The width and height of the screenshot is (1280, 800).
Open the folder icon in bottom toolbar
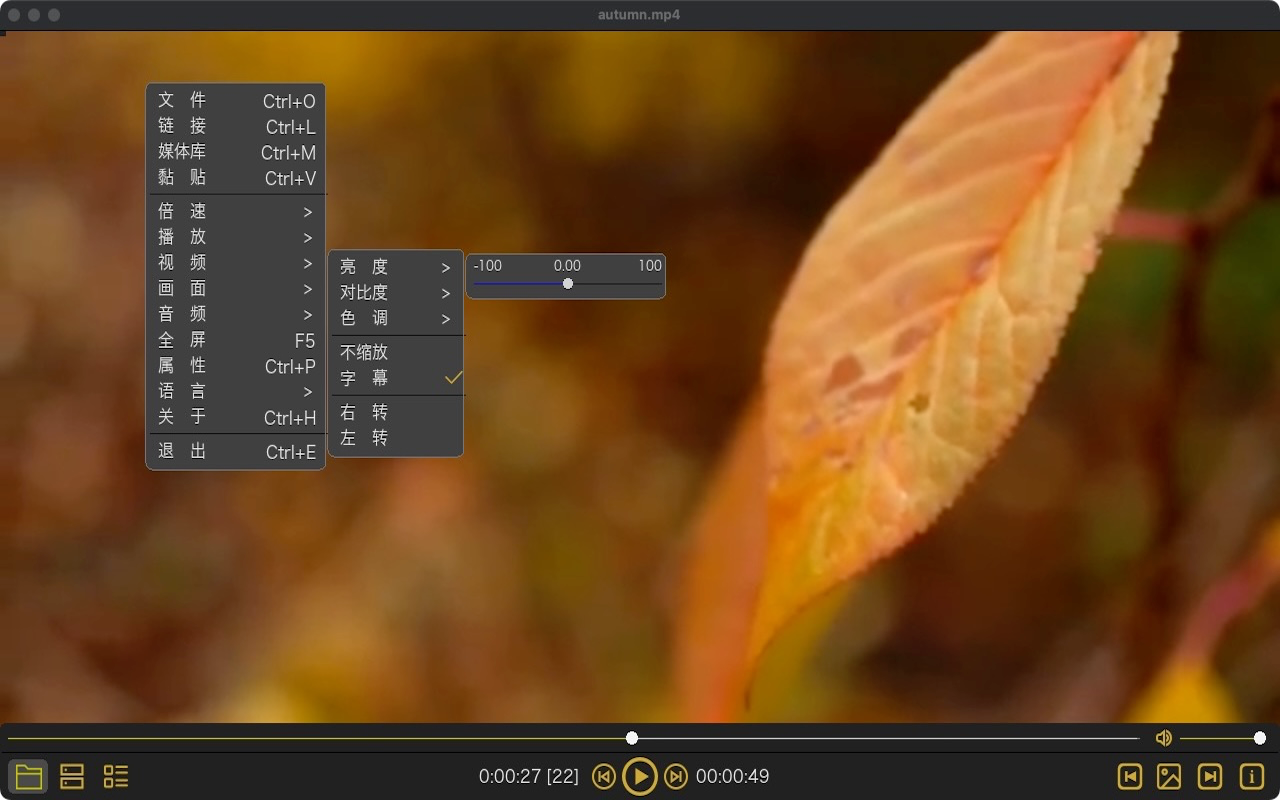28,776
